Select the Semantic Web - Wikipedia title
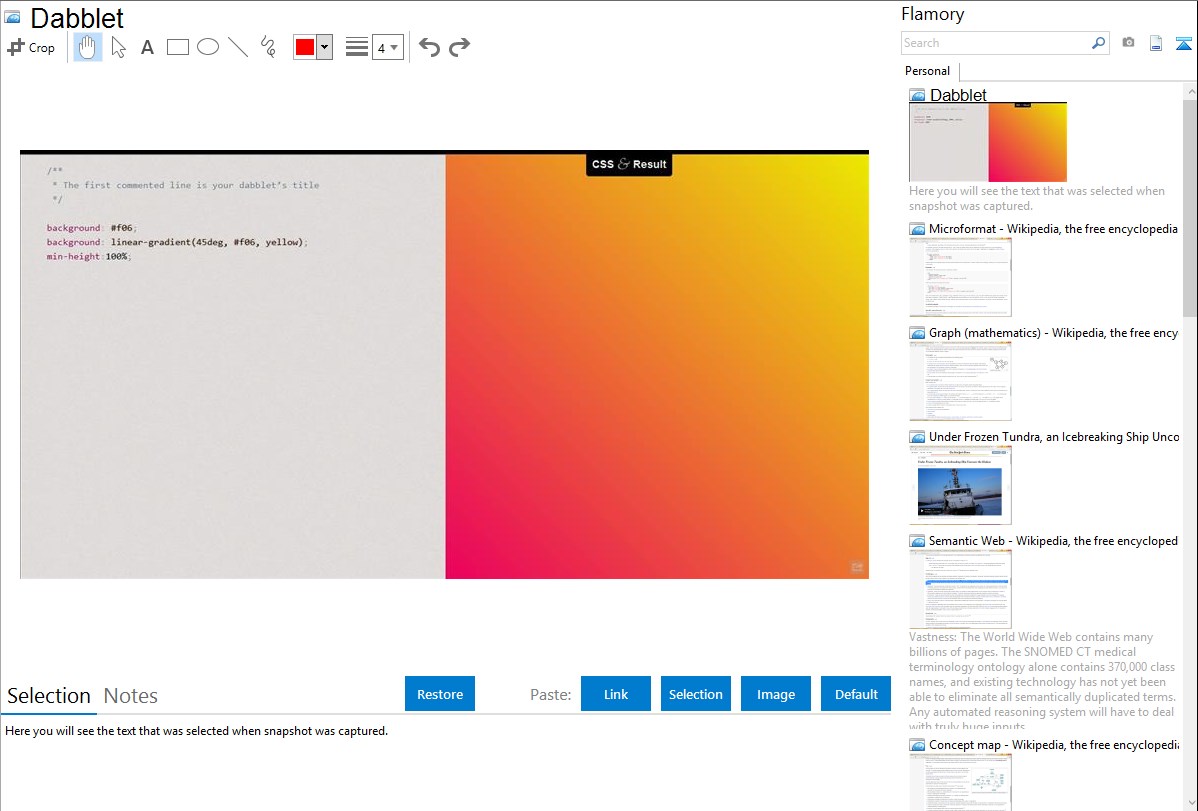The width and height of the screenshot is (1198, 811). tap(1053, 540)
